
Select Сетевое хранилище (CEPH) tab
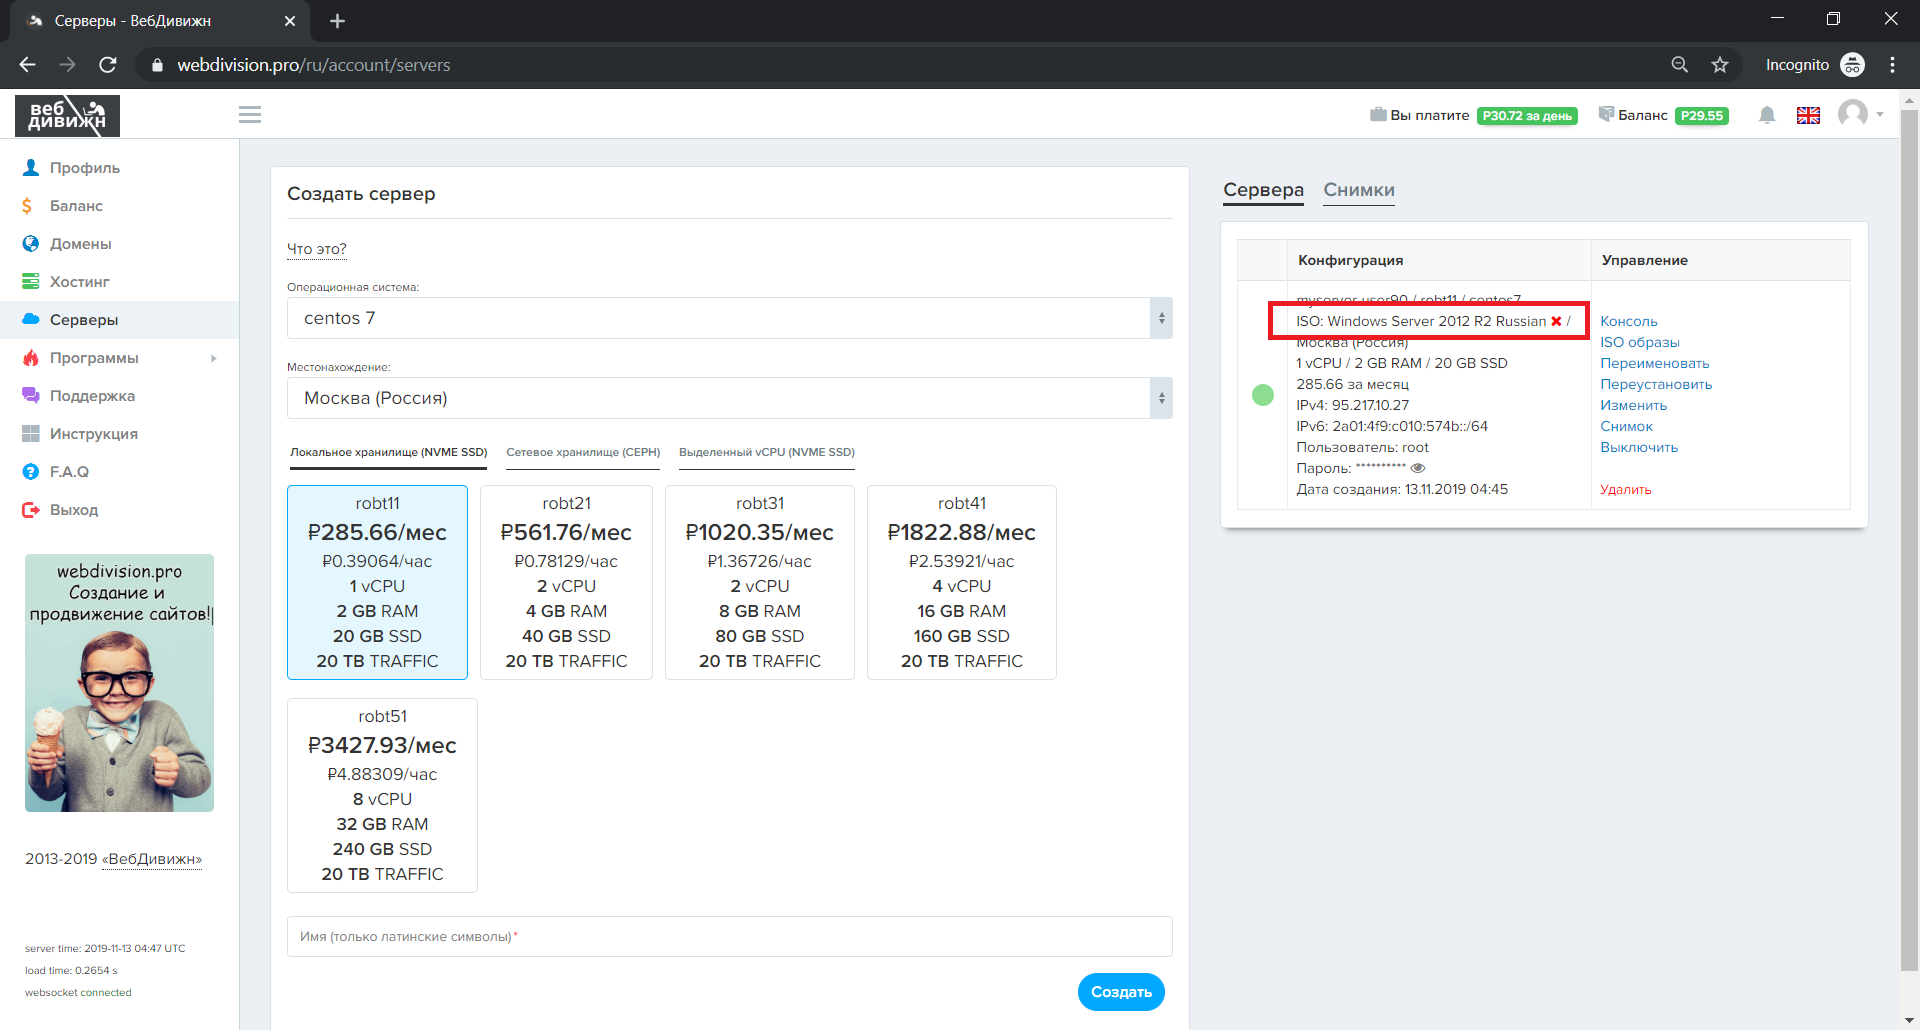tap(583, 452)
